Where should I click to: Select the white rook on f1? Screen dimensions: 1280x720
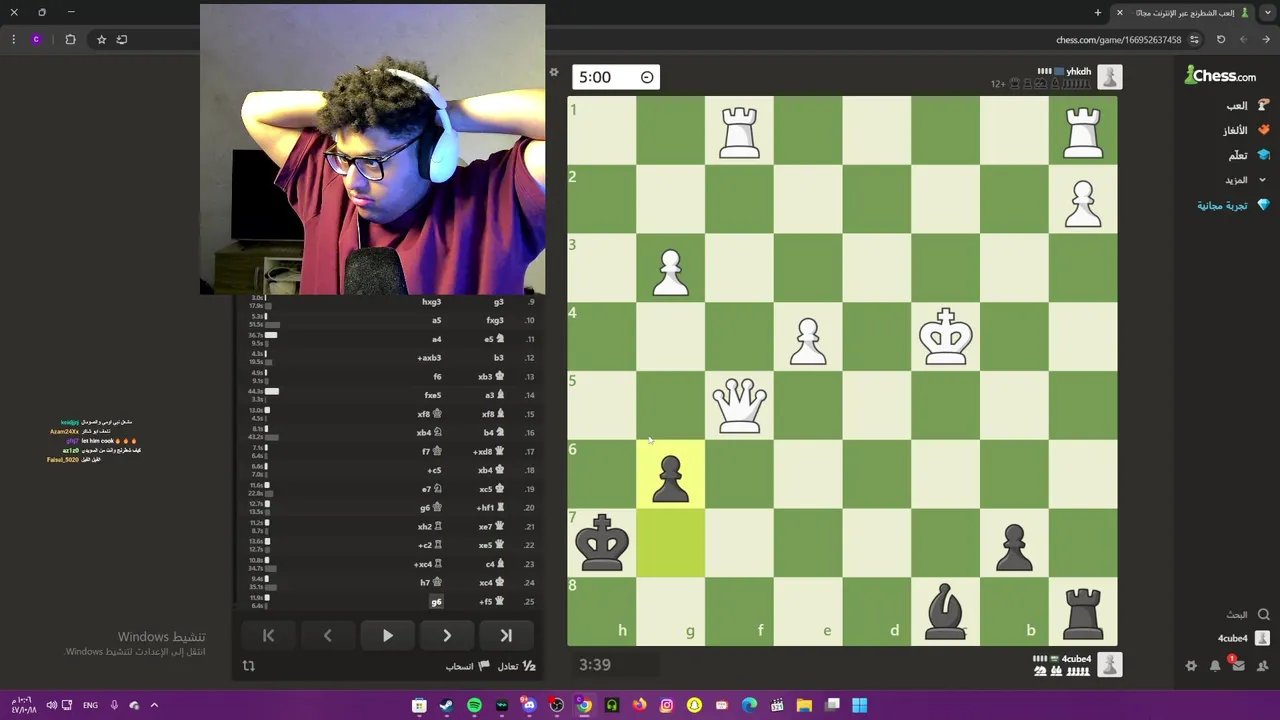(x=739, y=131)
